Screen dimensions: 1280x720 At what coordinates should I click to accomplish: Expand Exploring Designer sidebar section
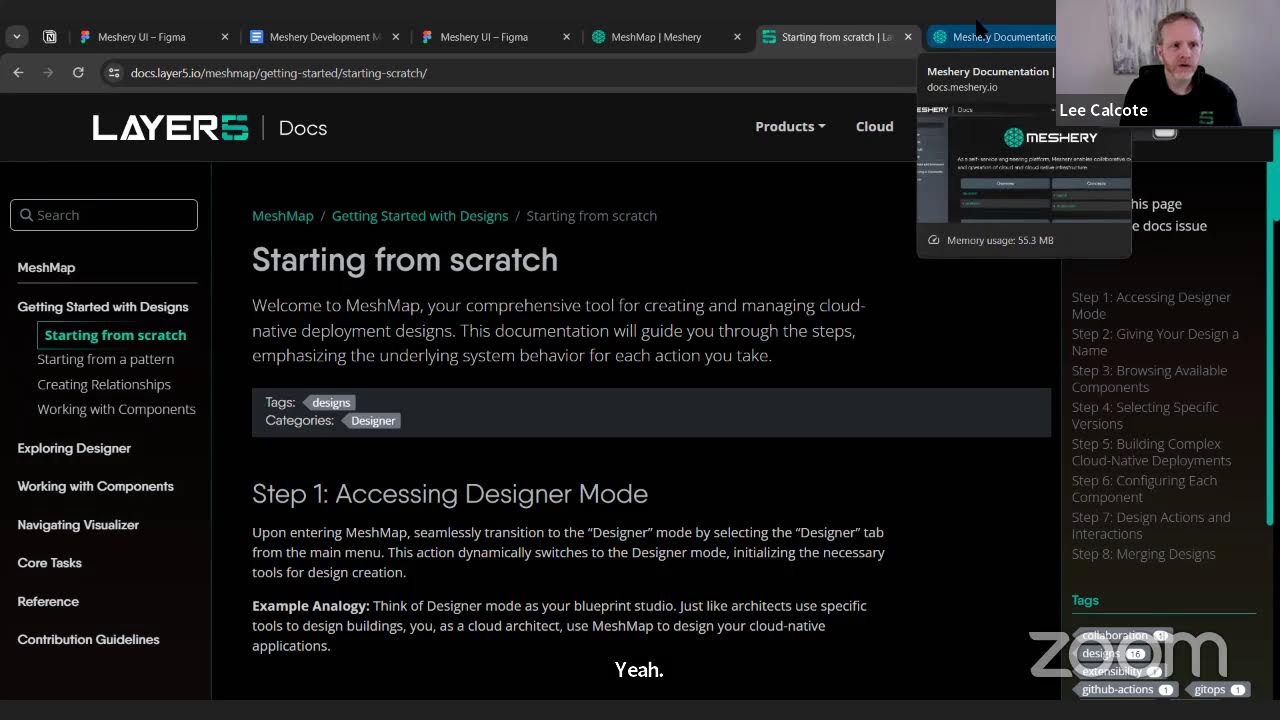[74, 448]
